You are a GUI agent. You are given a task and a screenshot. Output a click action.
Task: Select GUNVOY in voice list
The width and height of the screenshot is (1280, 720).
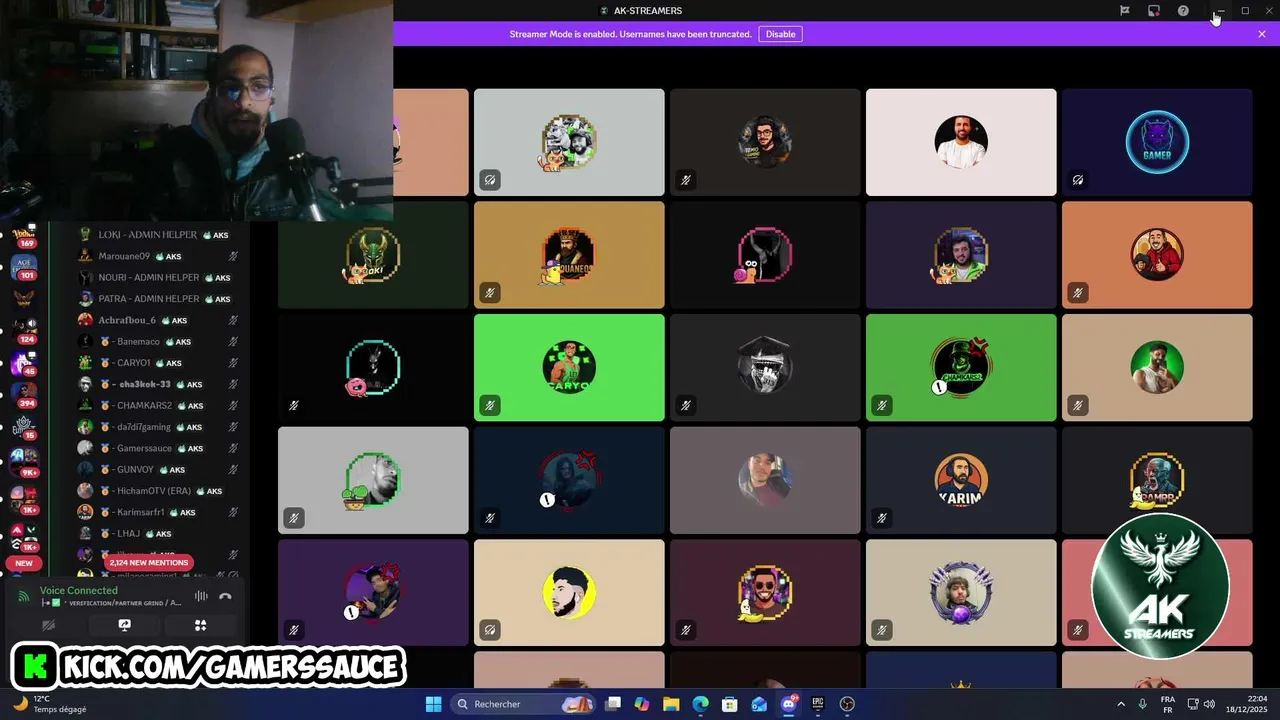(158, 469)
